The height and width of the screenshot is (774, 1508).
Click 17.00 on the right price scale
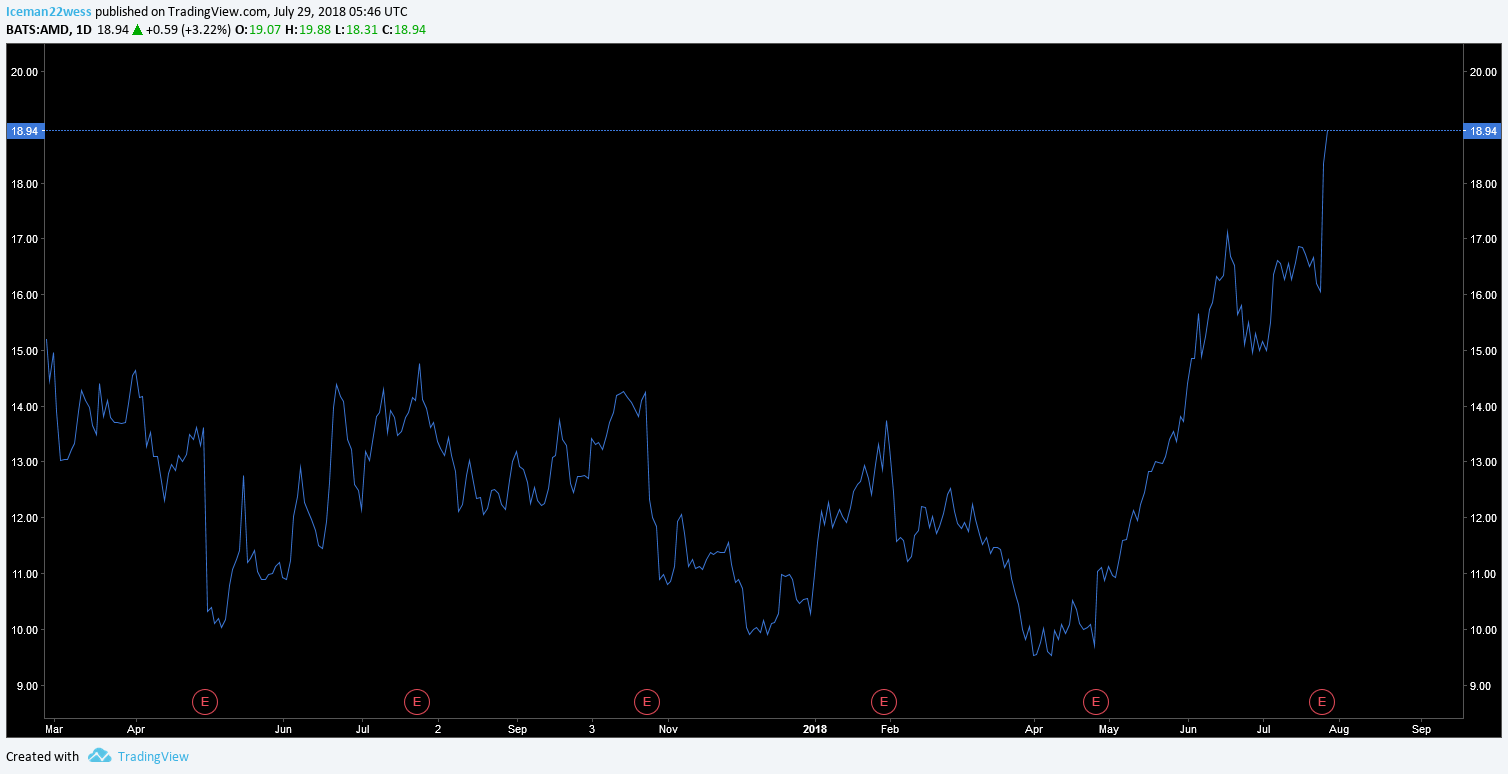pos(1482,240)
